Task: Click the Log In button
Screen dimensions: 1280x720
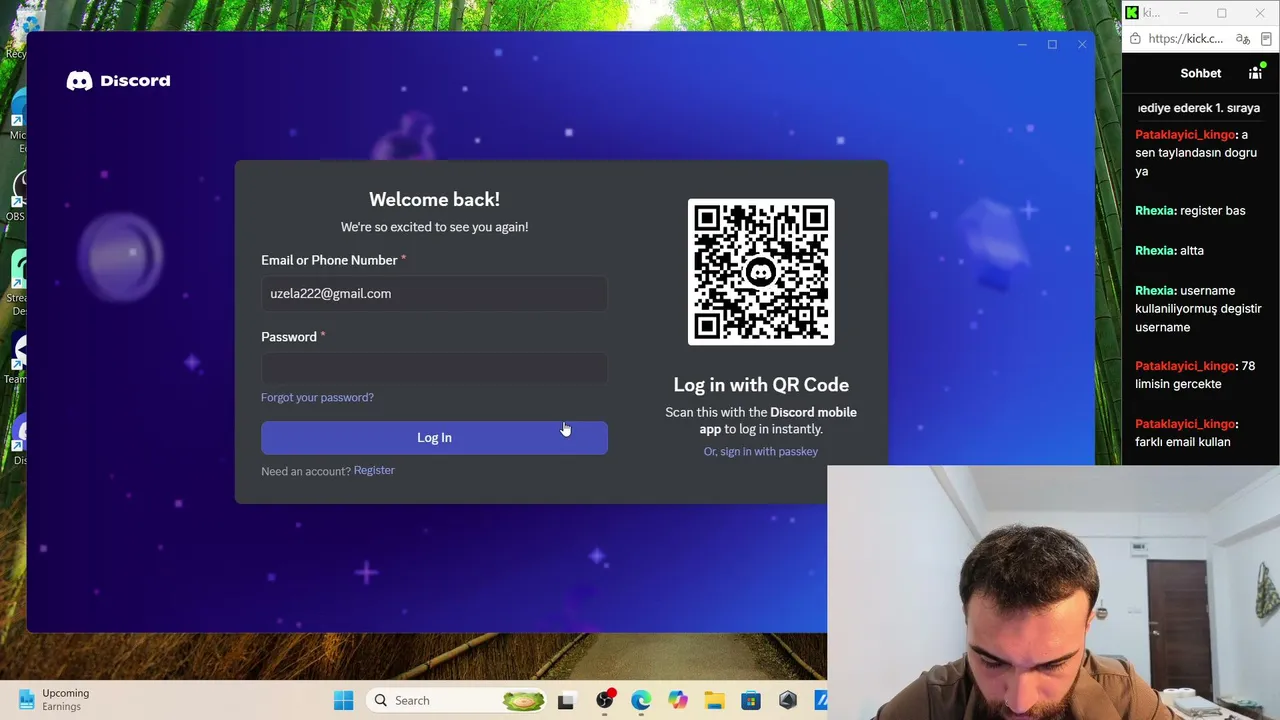Action: point(434,438)
